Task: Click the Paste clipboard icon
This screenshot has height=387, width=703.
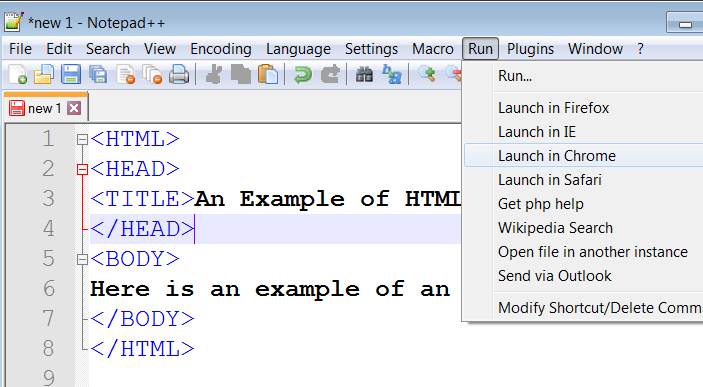Action: [x=268, y=74]
